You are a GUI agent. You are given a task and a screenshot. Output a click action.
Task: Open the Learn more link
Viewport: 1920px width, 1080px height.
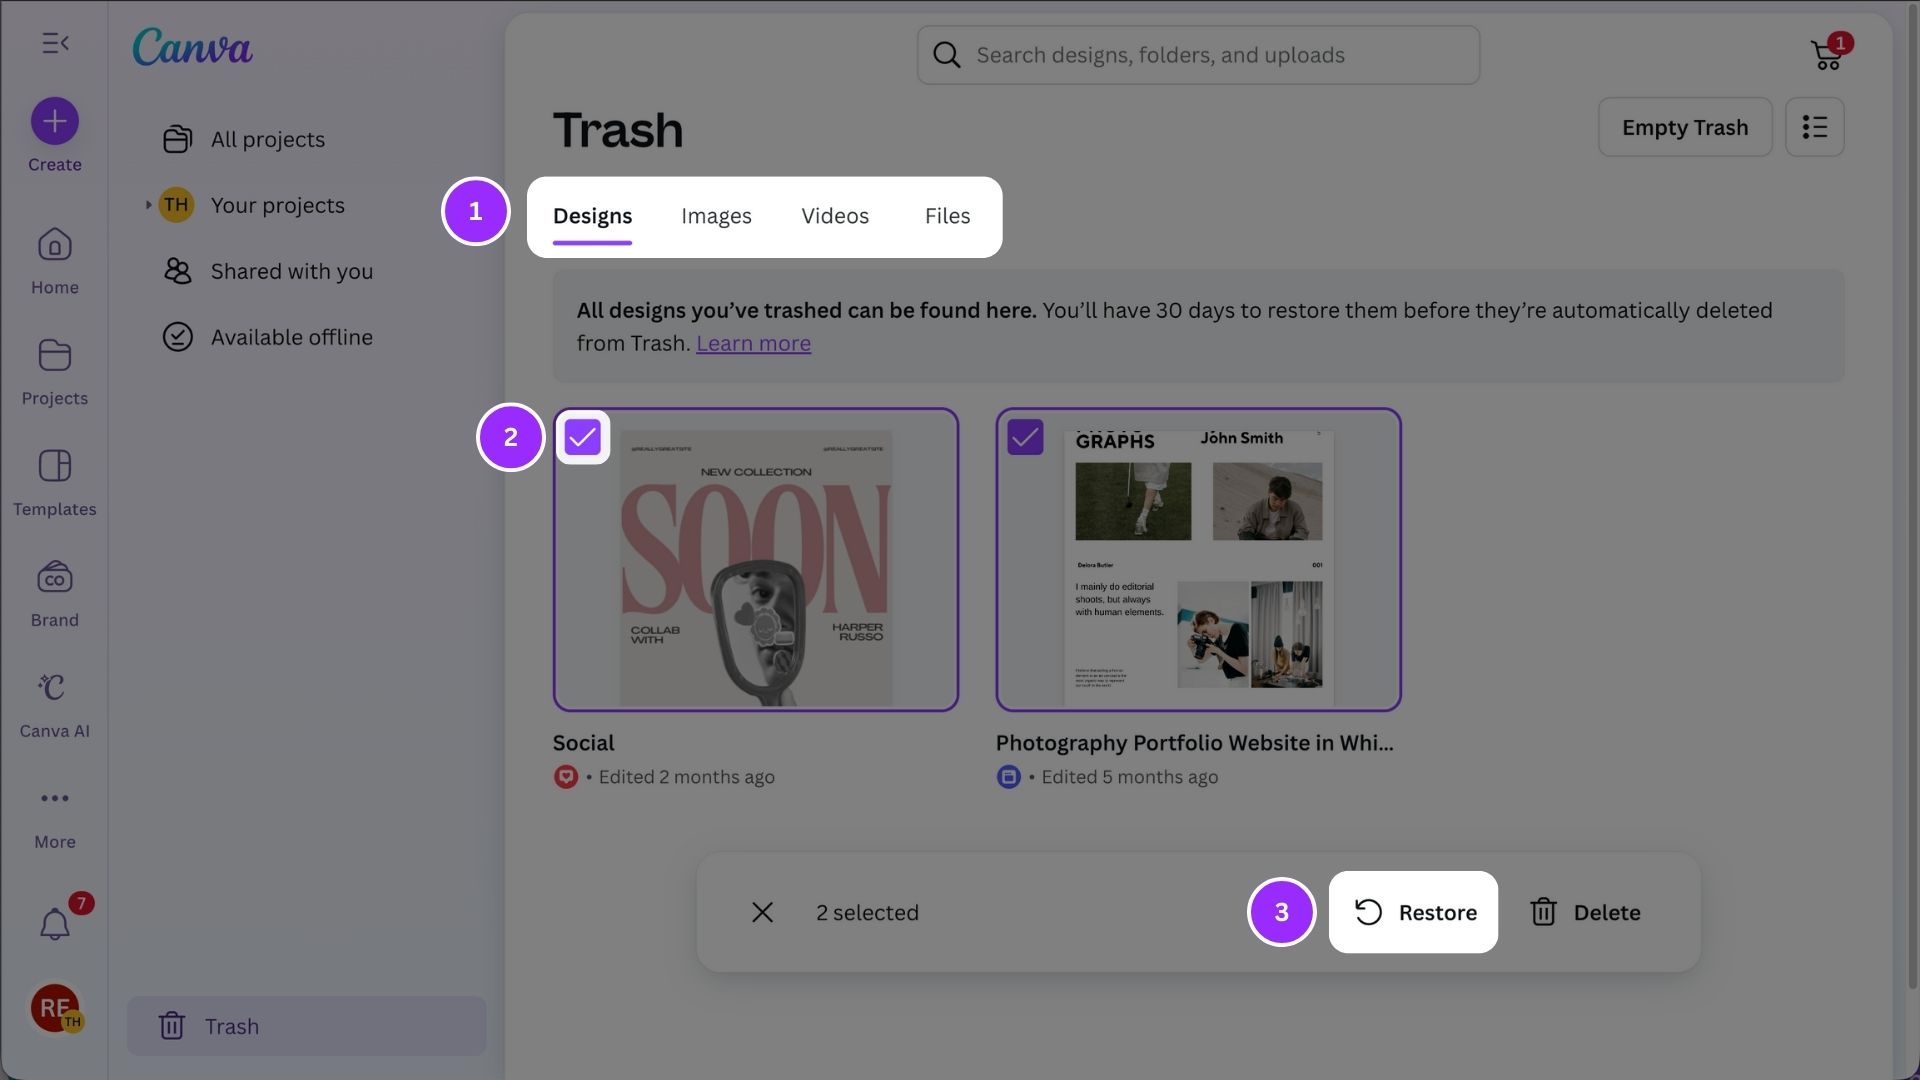(753, 343)
